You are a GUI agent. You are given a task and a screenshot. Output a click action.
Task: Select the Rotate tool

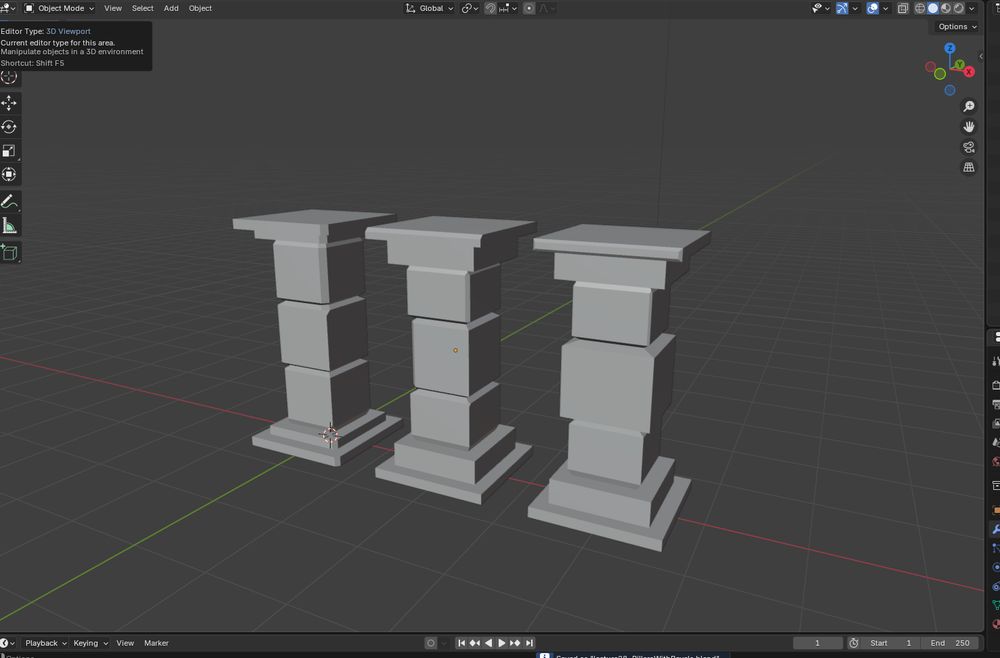(9, 128)
